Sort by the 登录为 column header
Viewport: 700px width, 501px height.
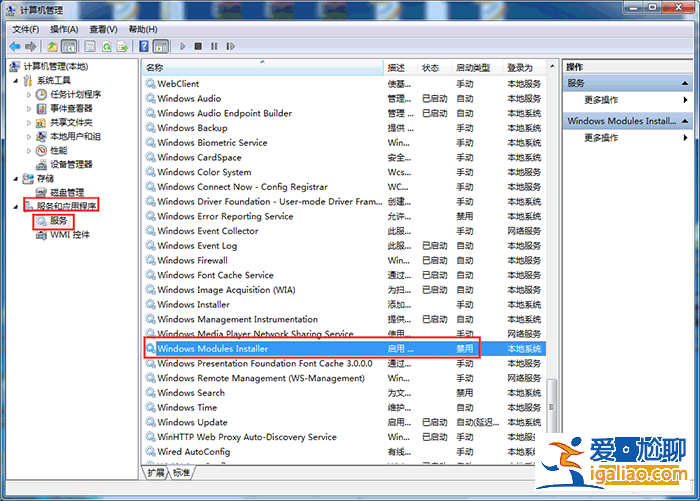pos(525,67)
